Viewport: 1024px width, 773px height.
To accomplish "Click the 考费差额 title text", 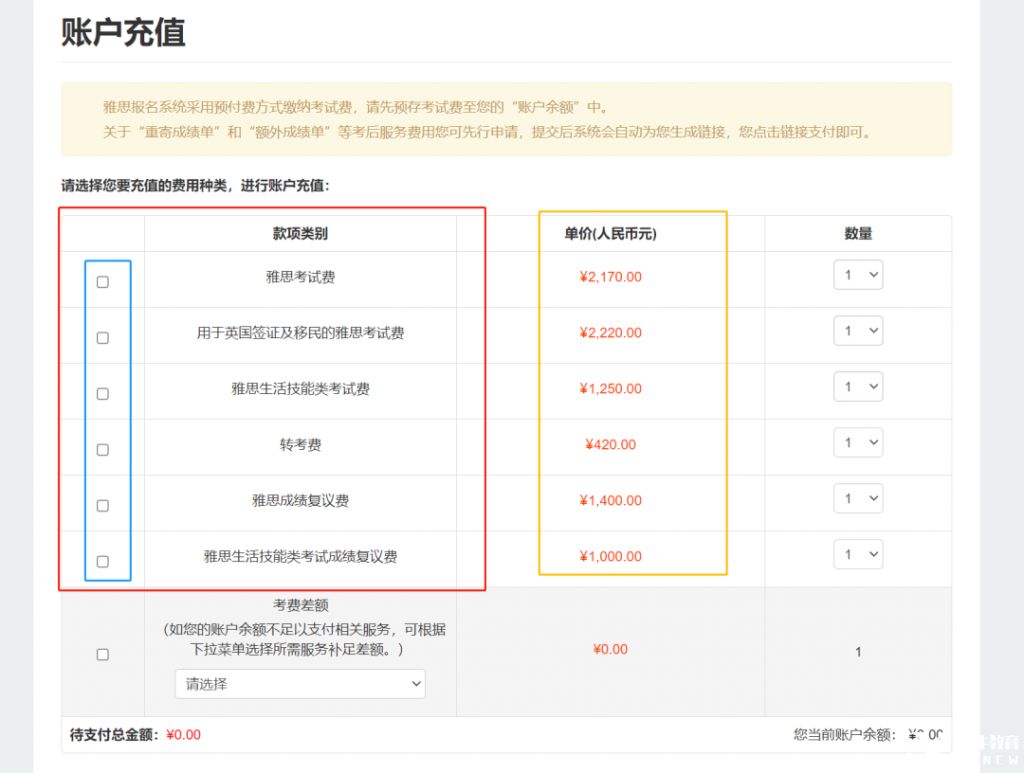I will click(x=300, y=605).
